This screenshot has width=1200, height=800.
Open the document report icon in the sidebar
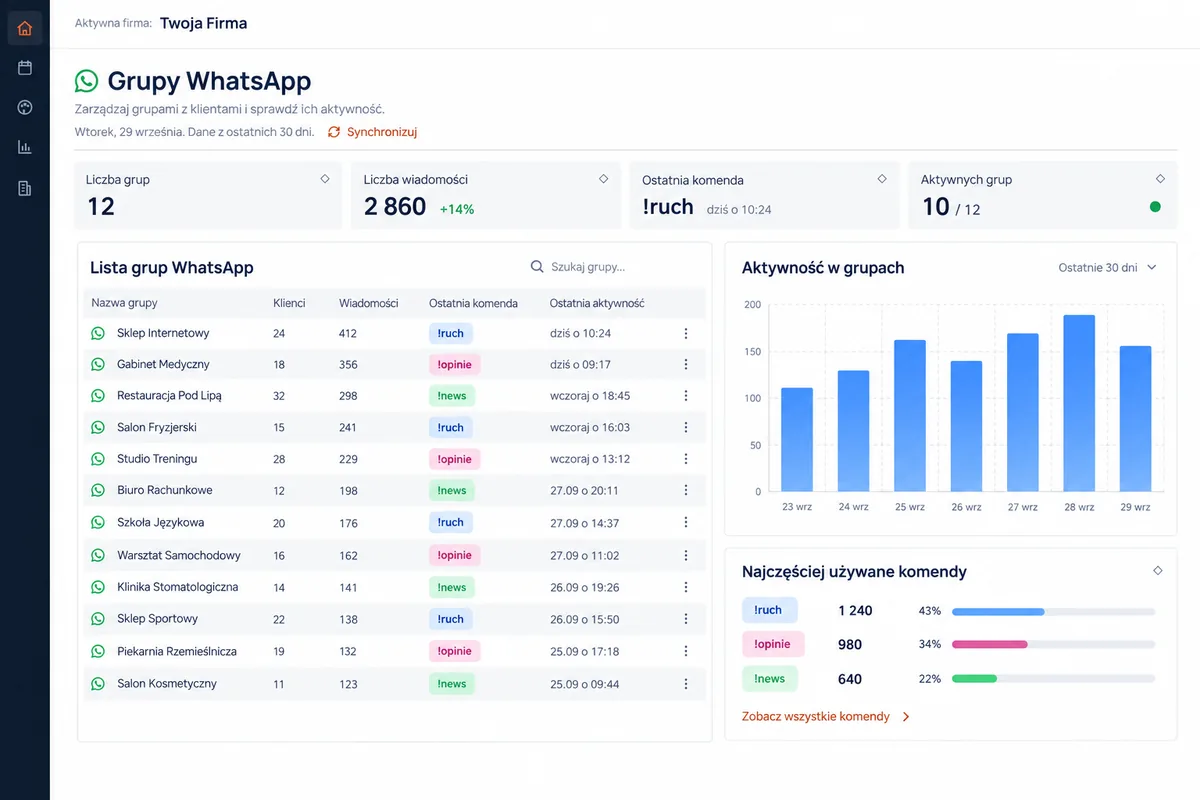click(x=25, y=188)
